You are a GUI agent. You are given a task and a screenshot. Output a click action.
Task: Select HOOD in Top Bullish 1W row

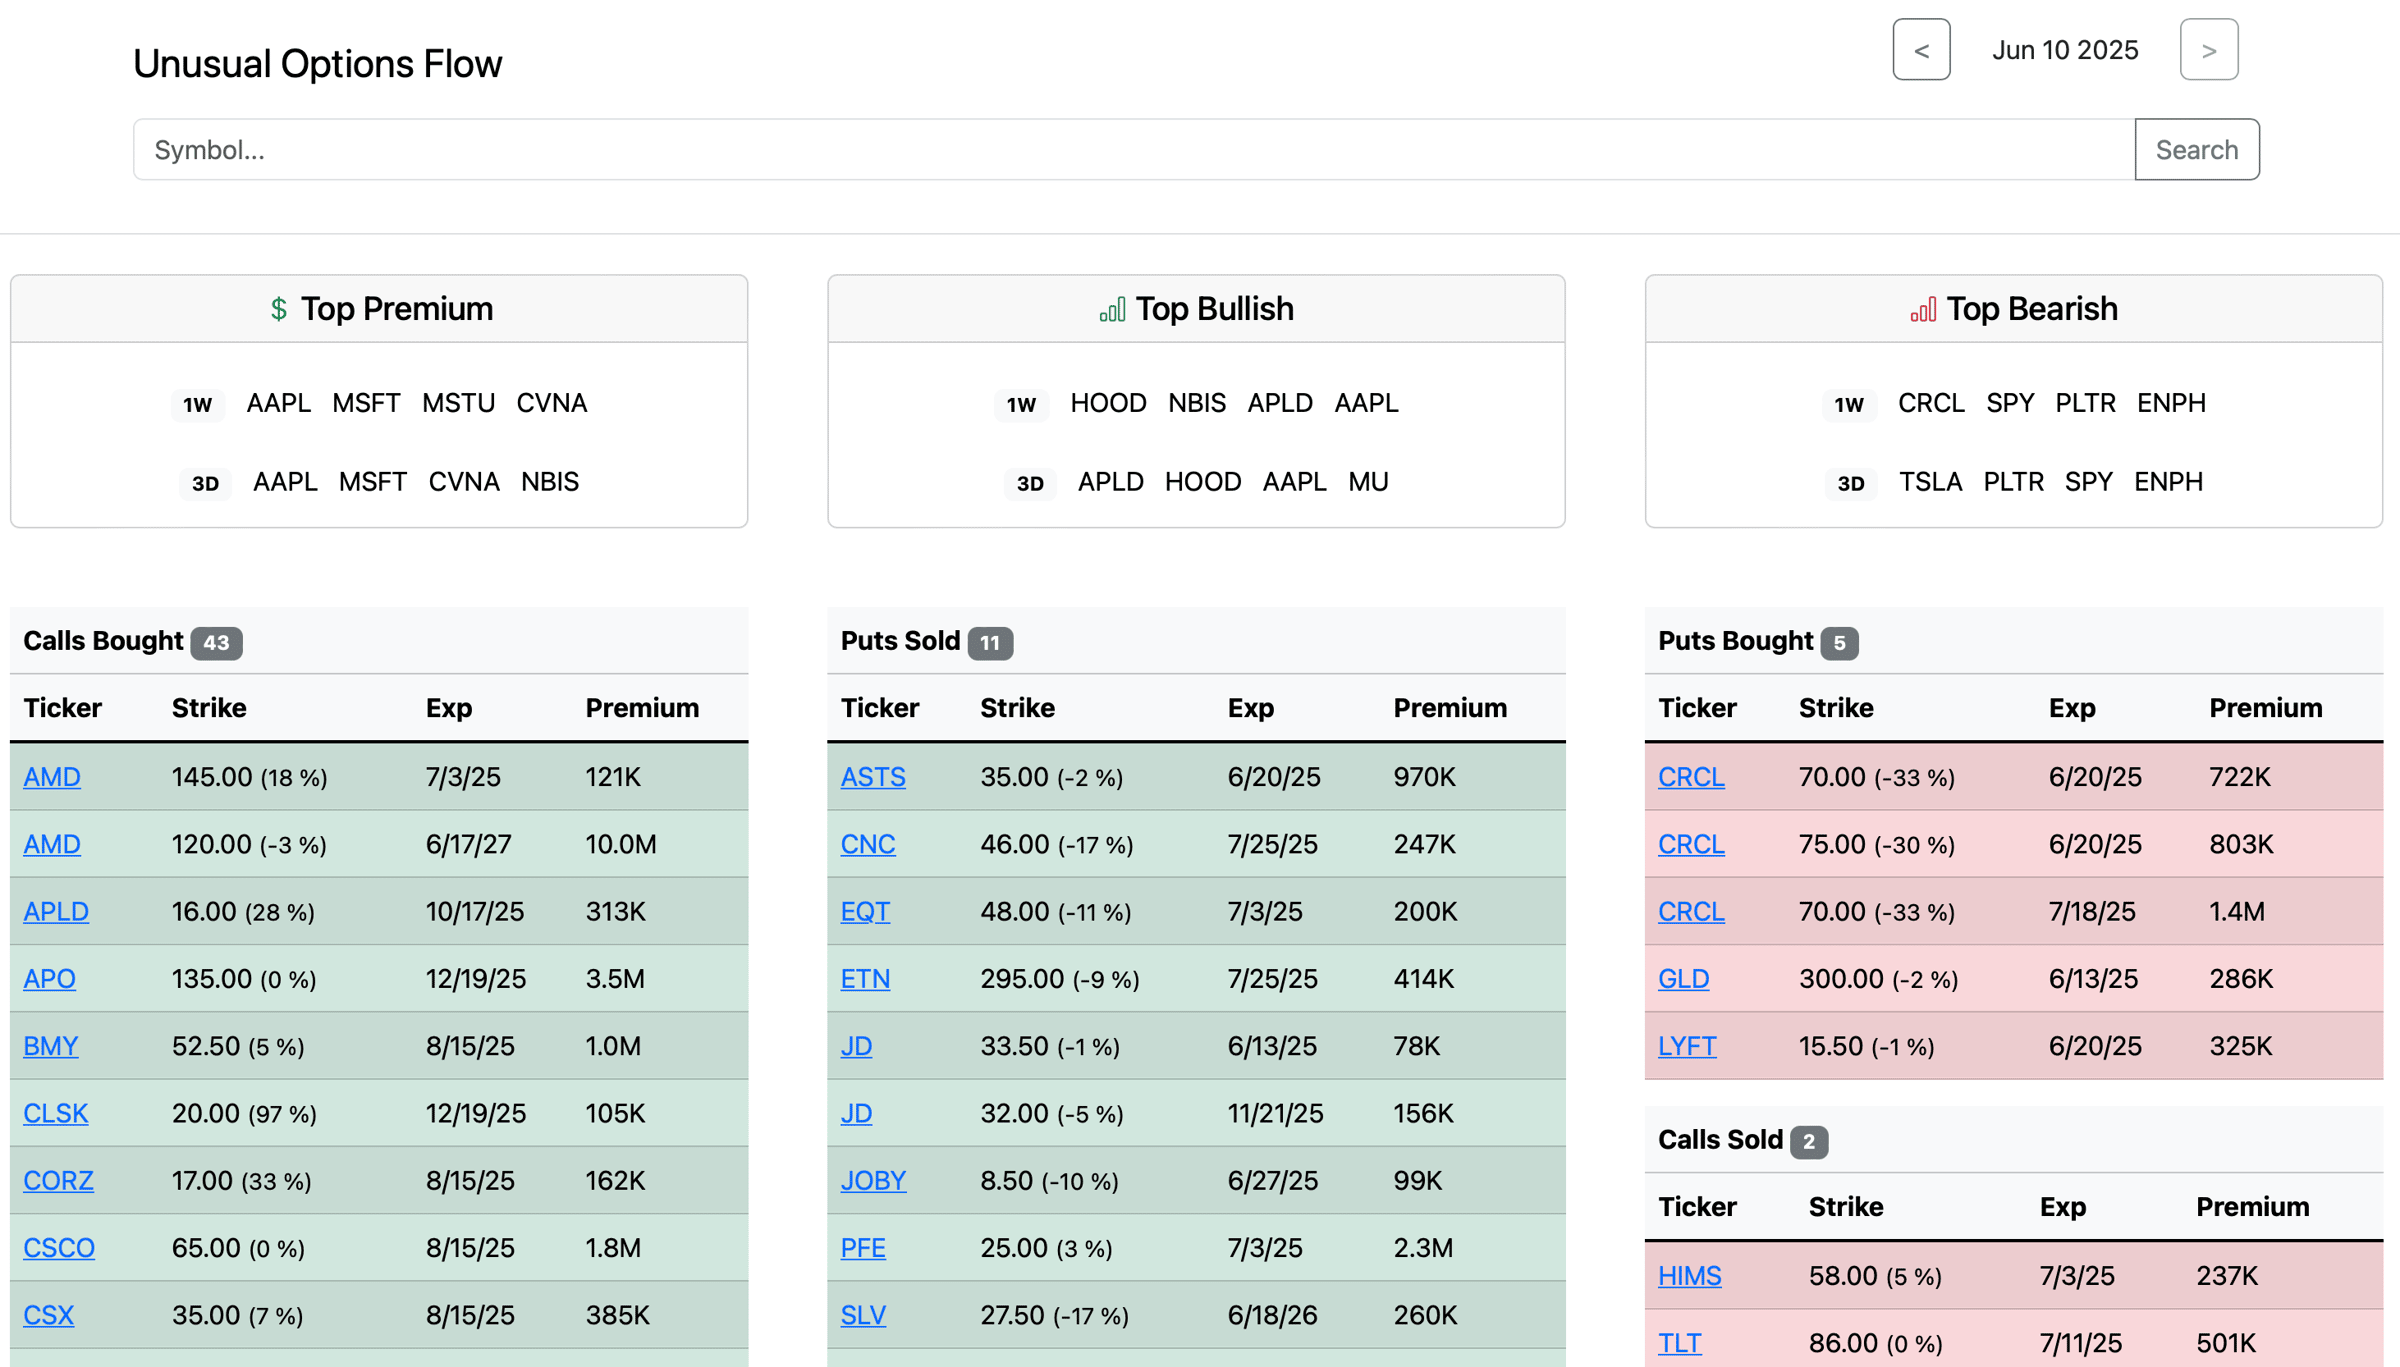[1108, 403]
